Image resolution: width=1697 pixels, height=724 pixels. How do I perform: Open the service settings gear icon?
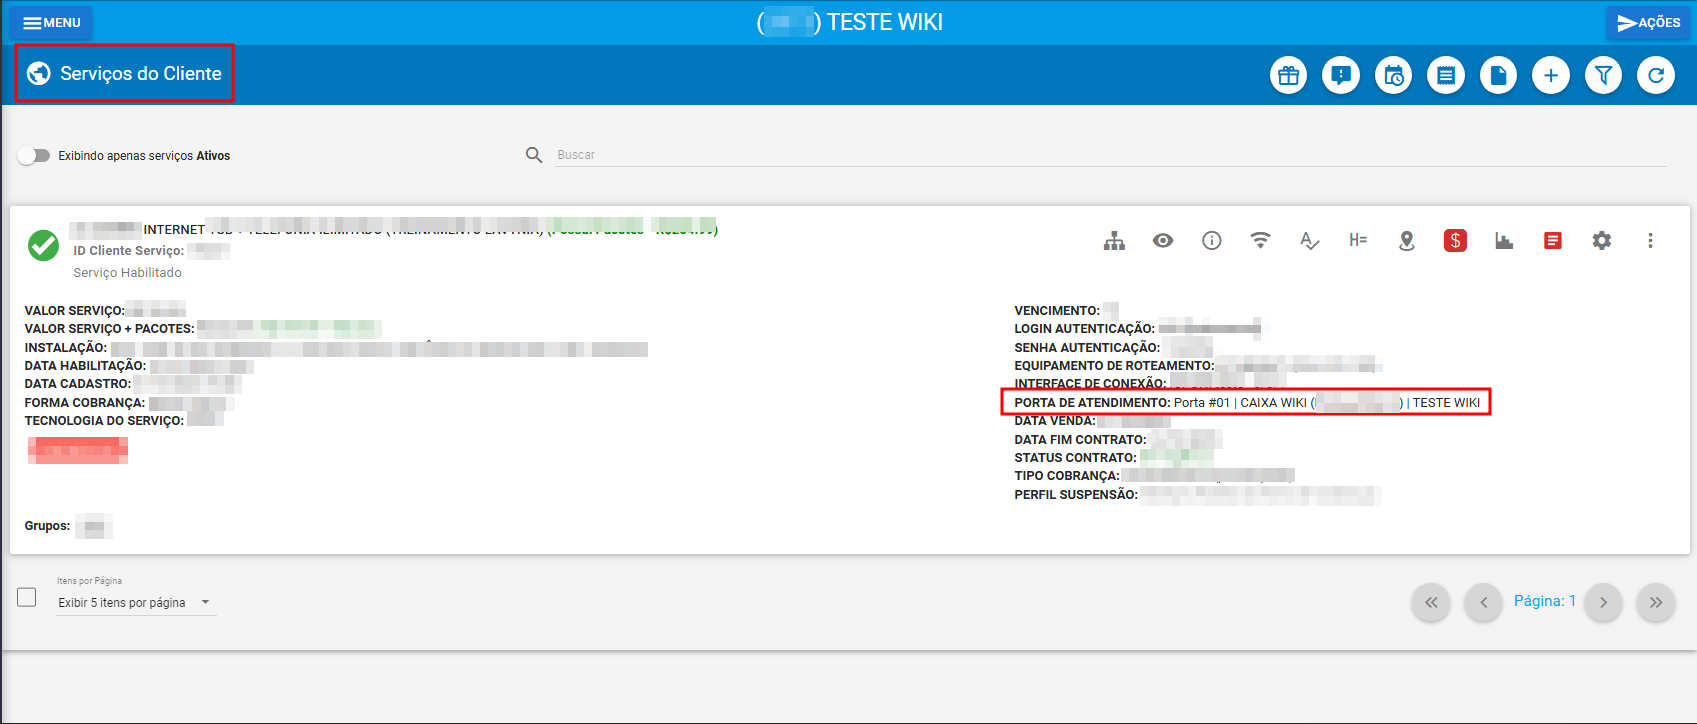(x=1602, y=241)
